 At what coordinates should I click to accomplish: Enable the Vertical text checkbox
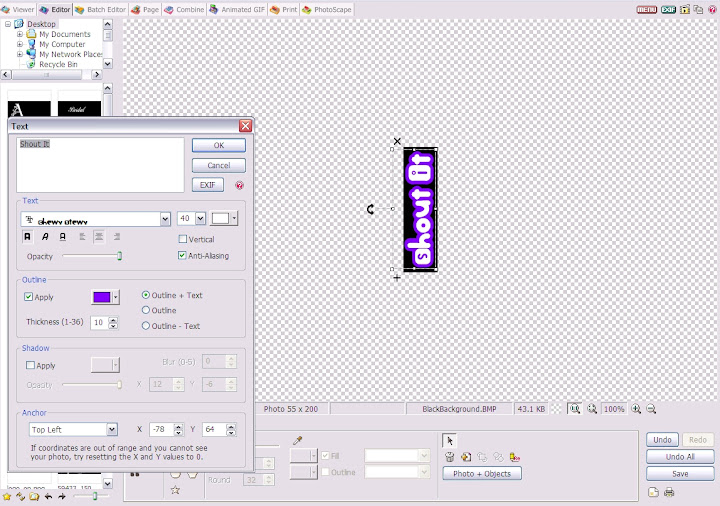click(x=182, y=240)
